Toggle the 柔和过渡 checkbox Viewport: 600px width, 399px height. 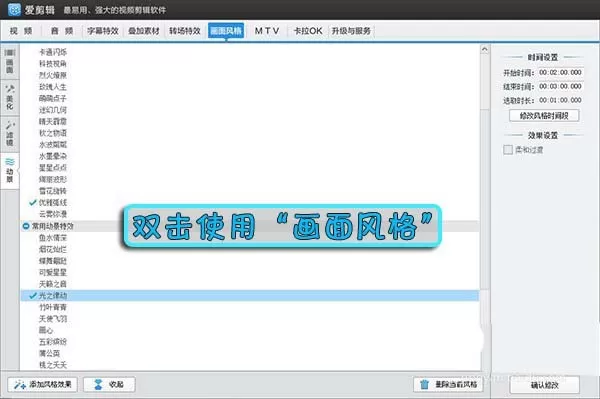click(508, 150)
